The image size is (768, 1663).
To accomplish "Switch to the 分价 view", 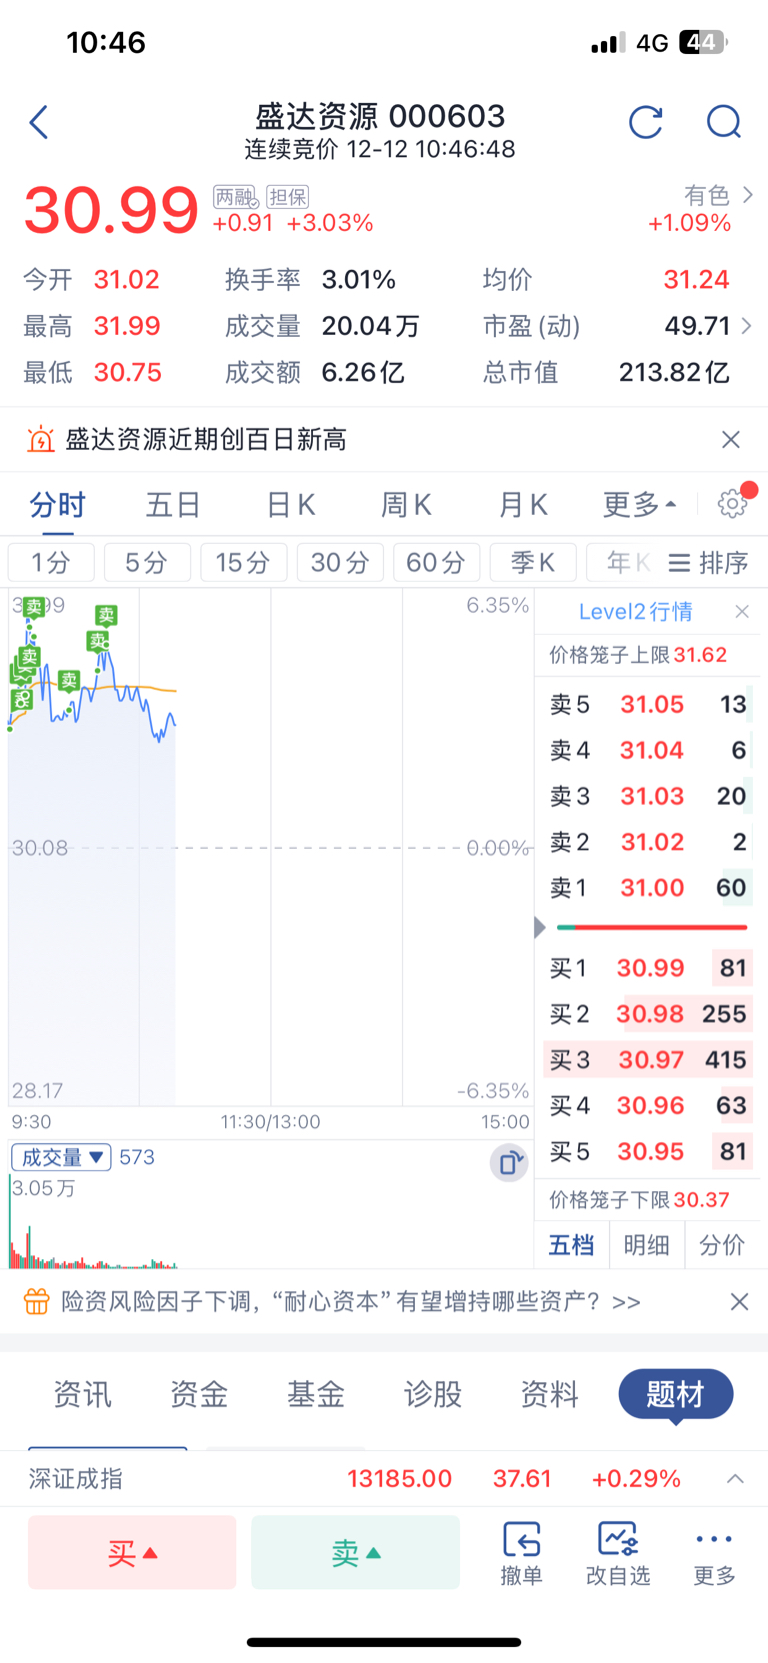I will point(721,1245).
